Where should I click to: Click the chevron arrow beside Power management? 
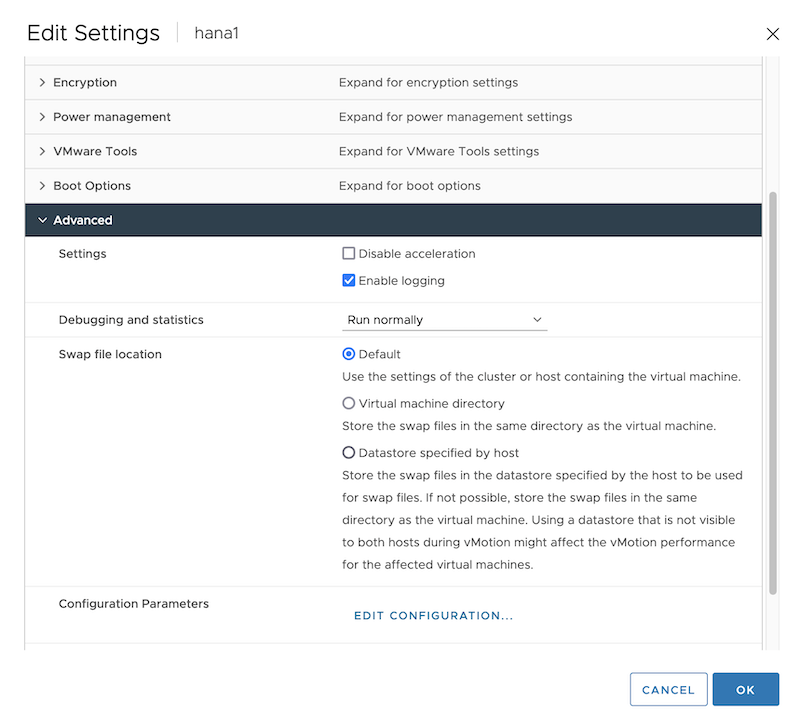(x=42, y=117)
